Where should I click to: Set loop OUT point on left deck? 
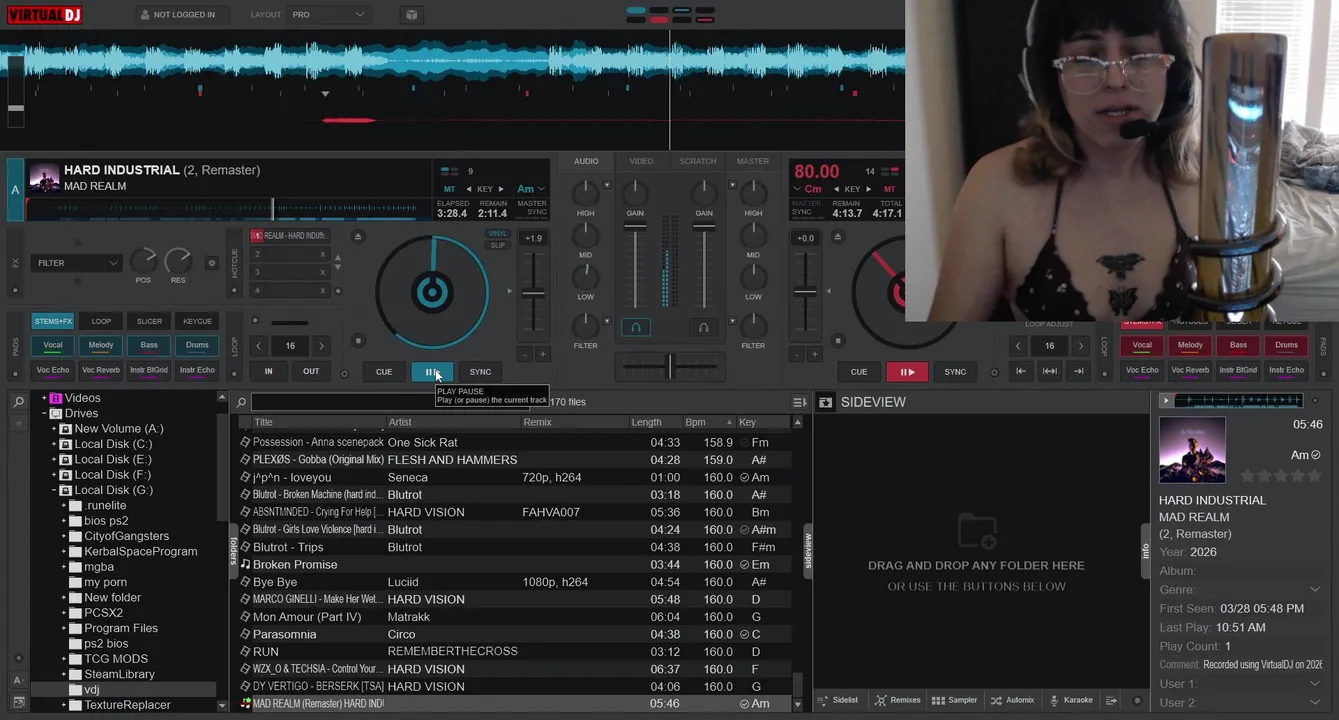311,371
